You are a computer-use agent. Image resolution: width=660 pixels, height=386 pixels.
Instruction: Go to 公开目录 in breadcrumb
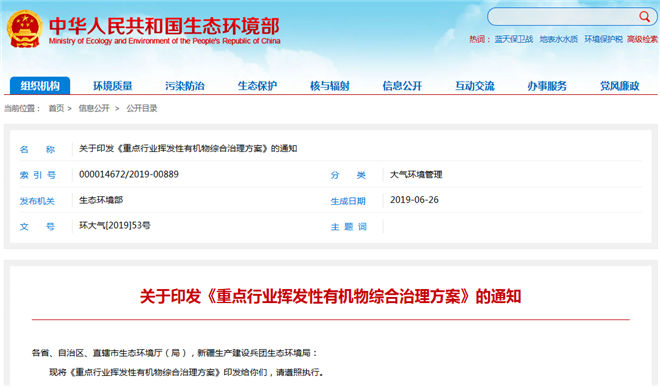click(142, 108)
